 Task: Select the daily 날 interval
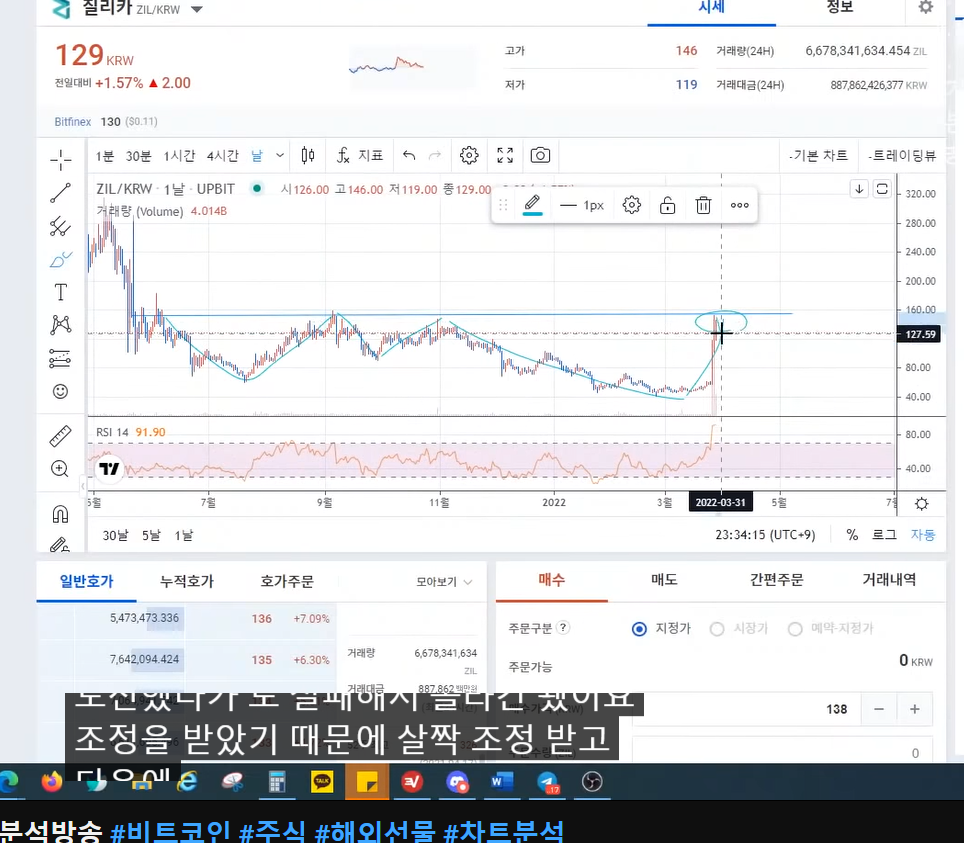(257, 156)
